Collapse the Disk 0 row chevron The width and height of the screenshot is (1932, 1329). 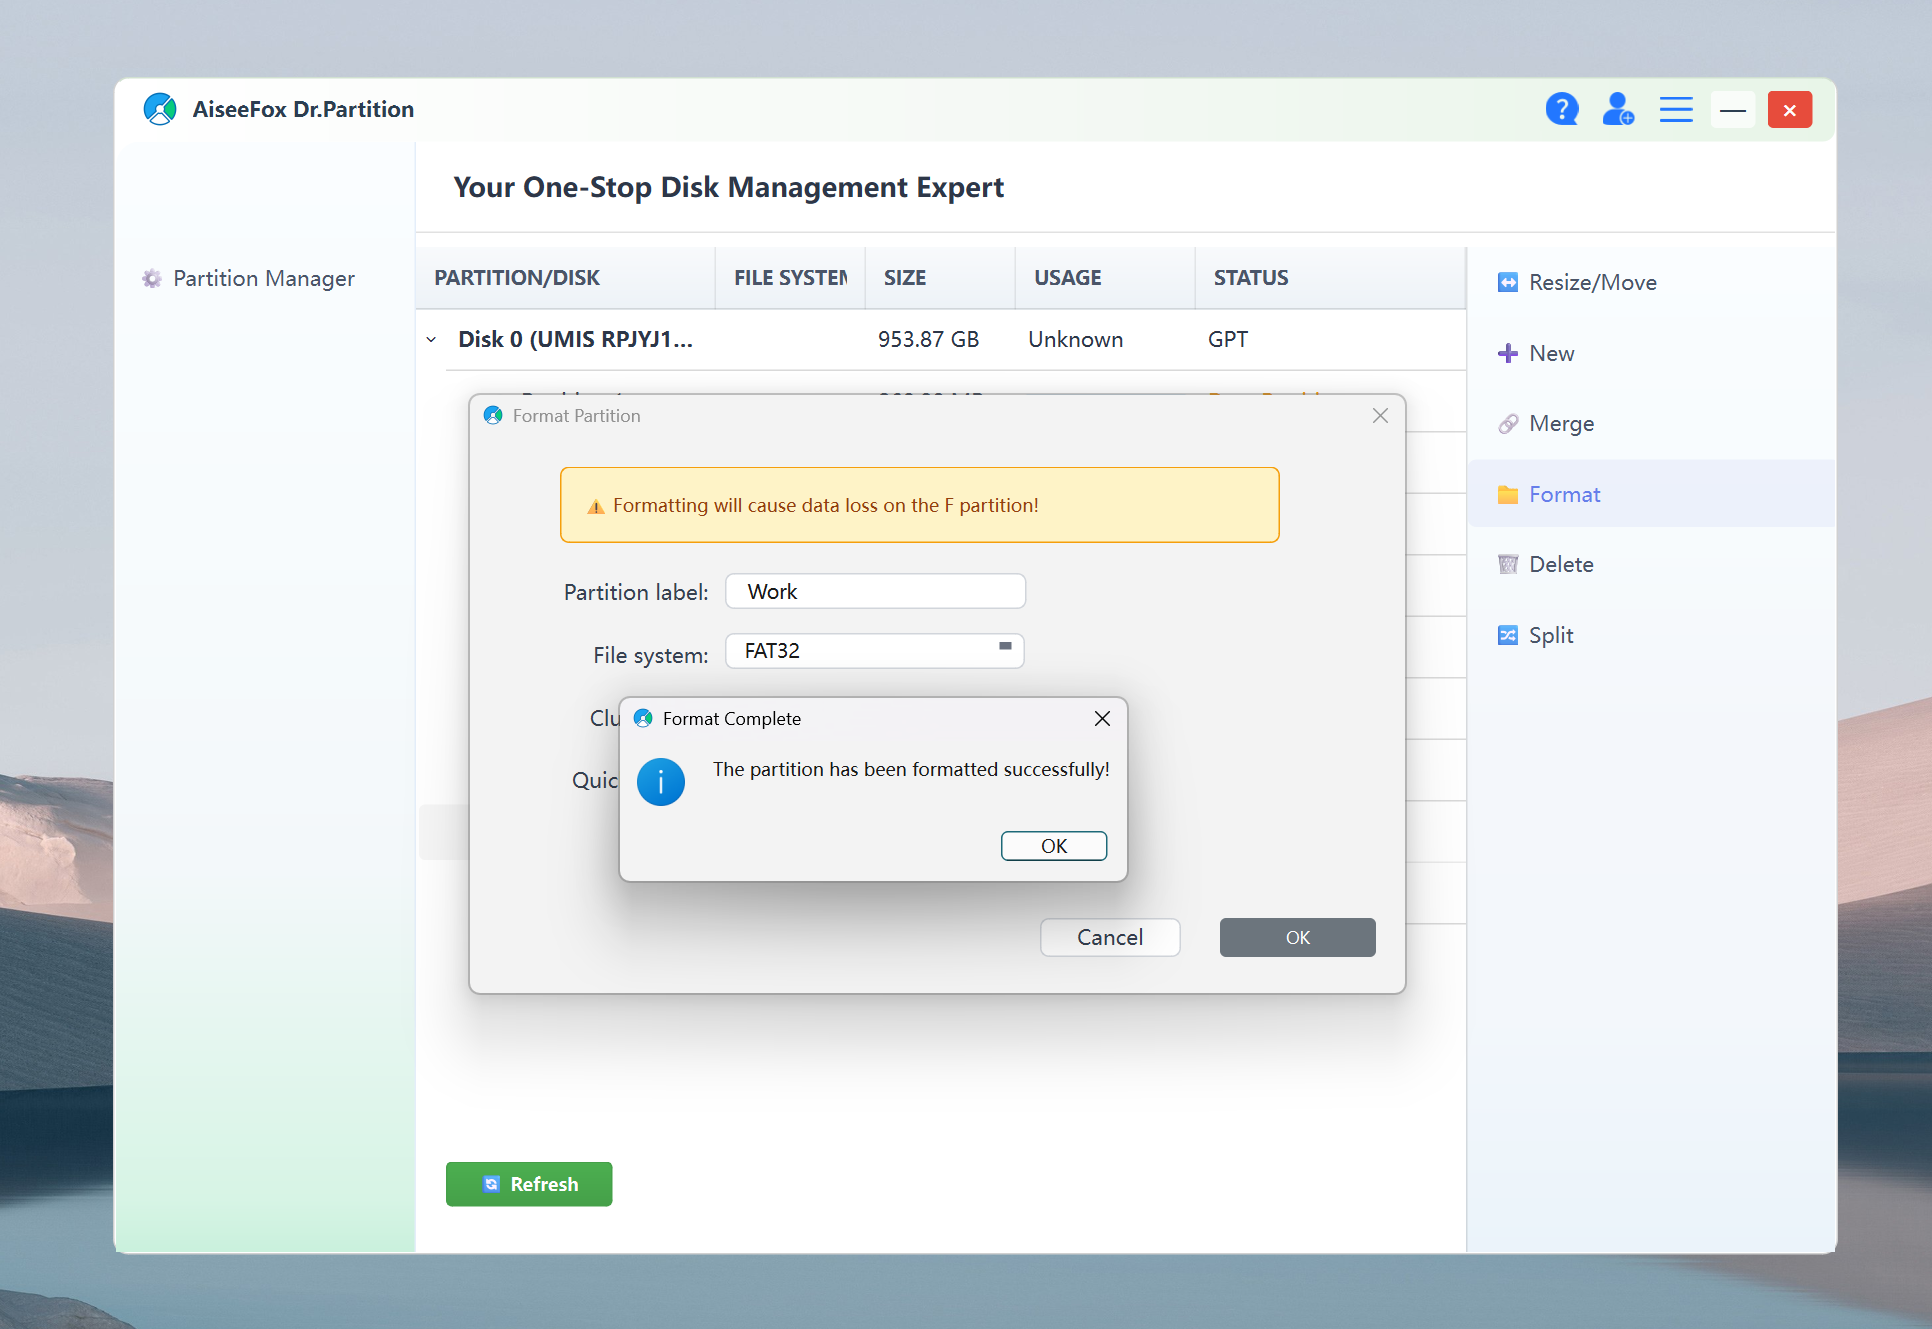[x=431, y=340]
